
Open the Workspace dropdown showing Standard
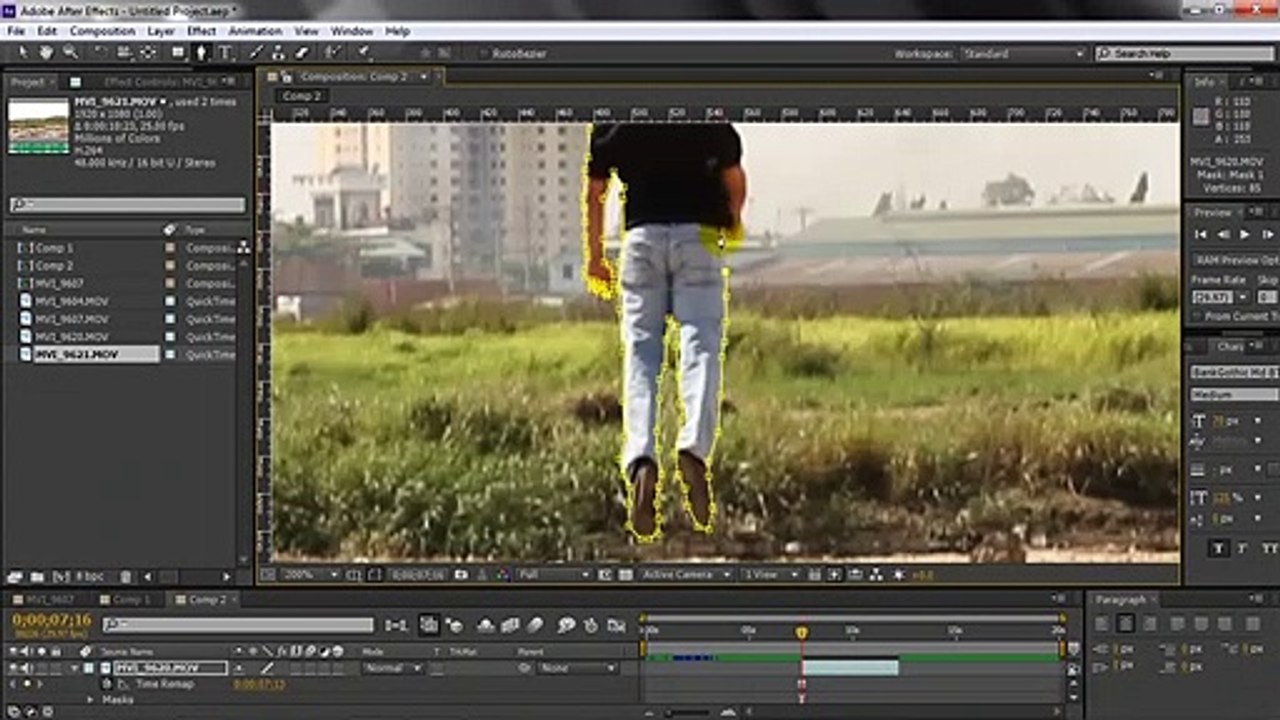(1023, 53)
